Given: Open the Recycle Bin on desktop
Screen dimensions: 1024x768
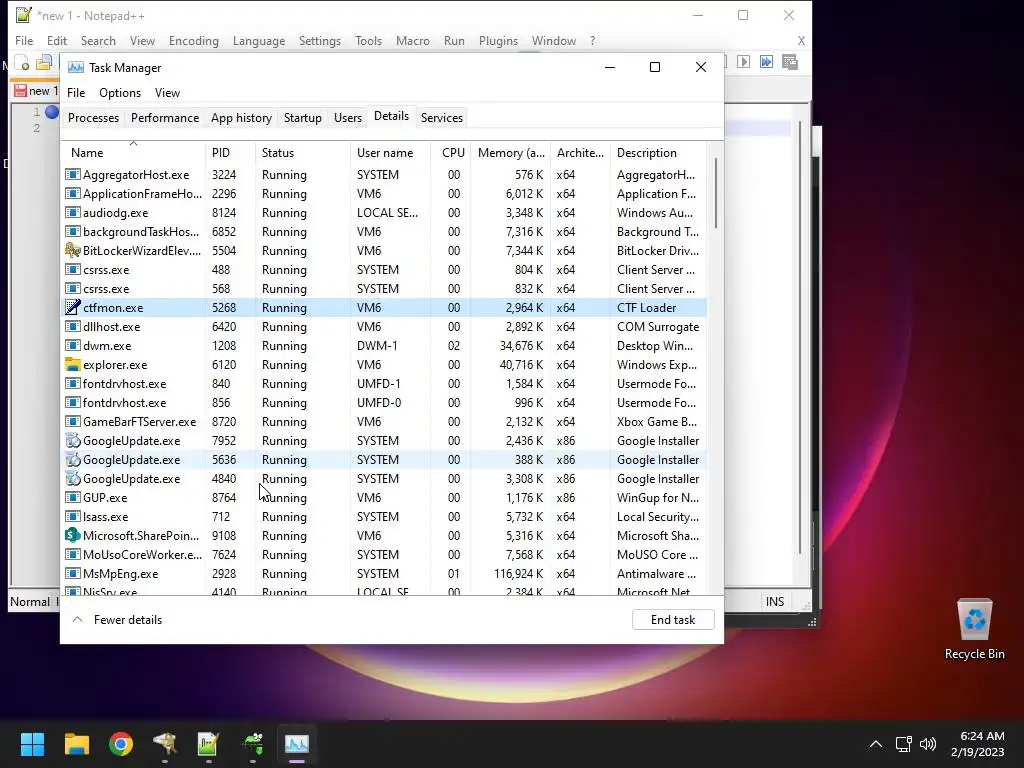Looking at the screenshot, I should pyautogui.click(x=974, y=630).
